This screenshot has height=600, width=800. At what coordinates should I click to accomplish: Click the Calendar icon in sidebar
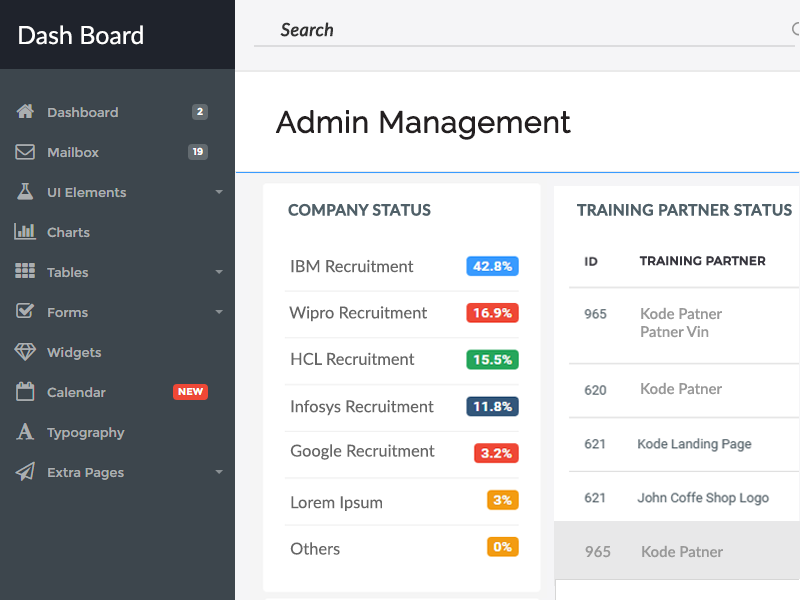[25, 391]
